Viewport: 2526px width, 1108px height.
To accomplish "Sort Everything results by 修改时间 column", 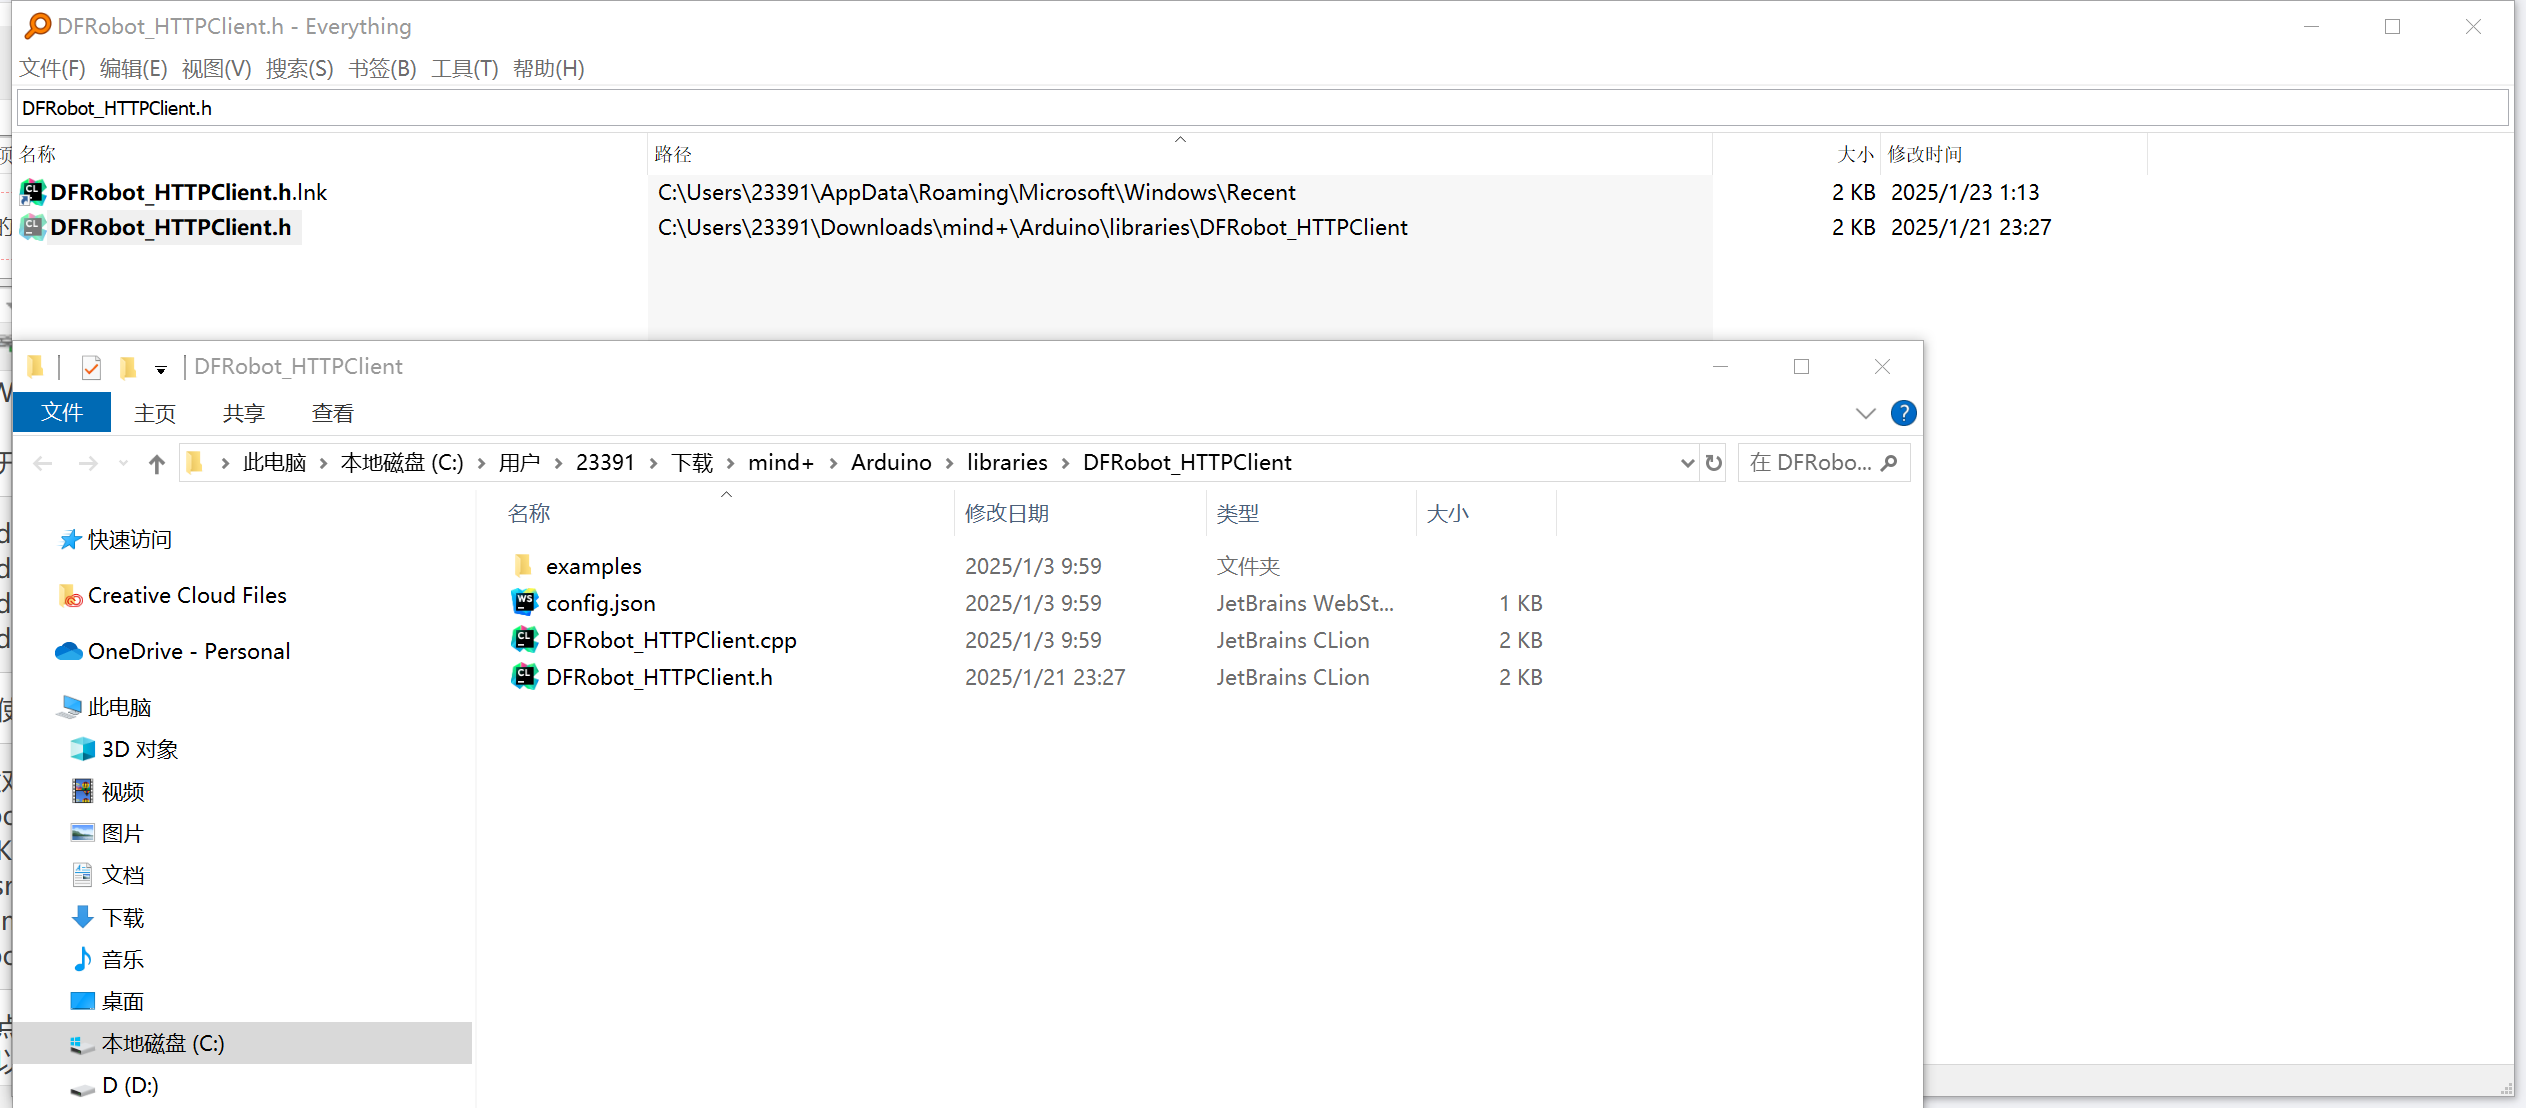I will pos(2013,154).
